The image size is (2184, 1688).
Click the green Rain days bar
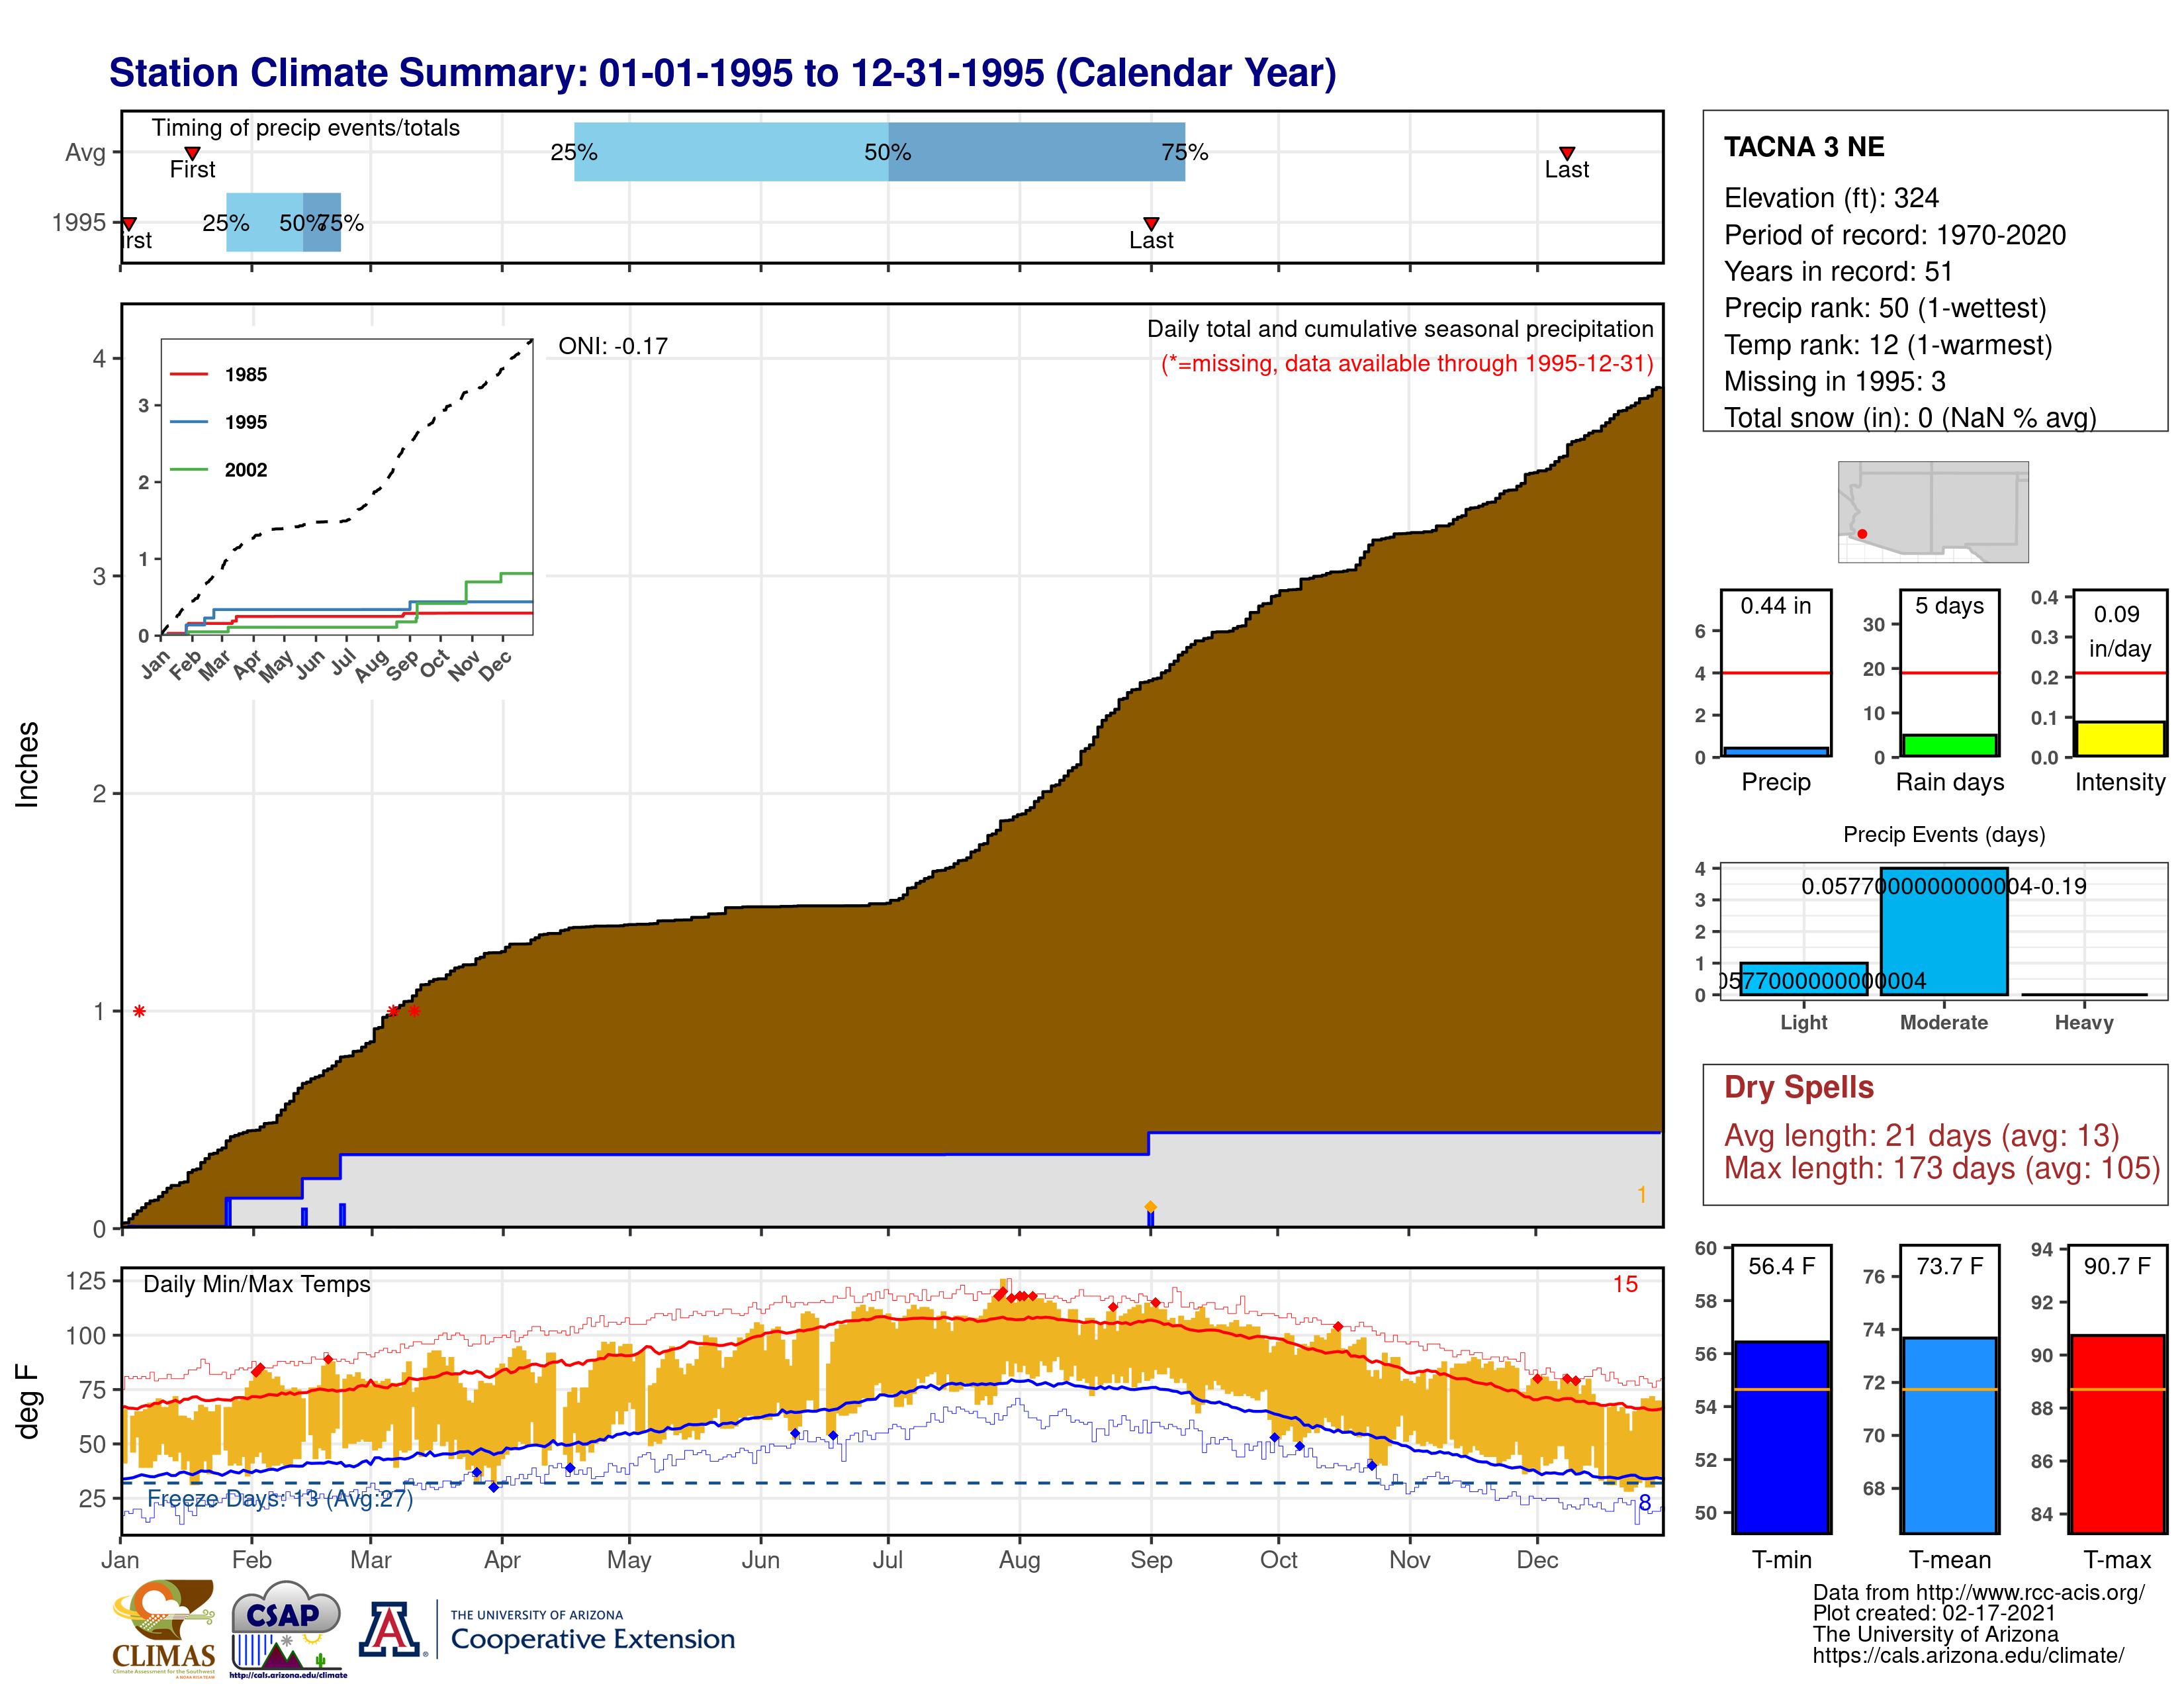pos(1950,745)
